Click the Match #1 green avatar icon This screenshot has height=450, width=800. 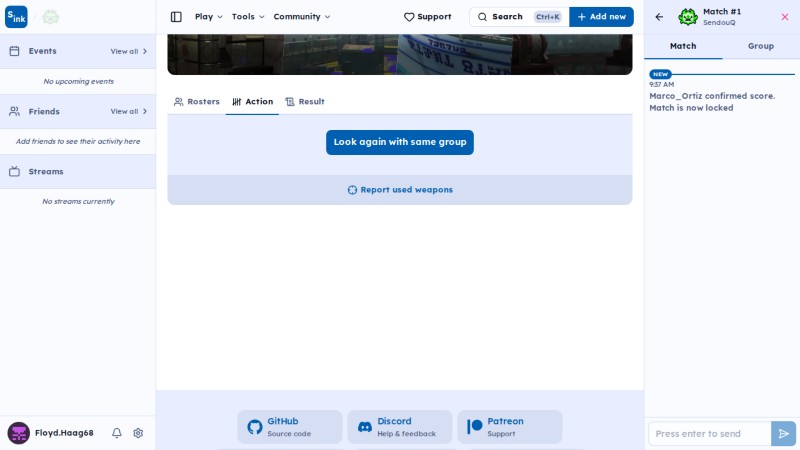[x=688, y=17]
